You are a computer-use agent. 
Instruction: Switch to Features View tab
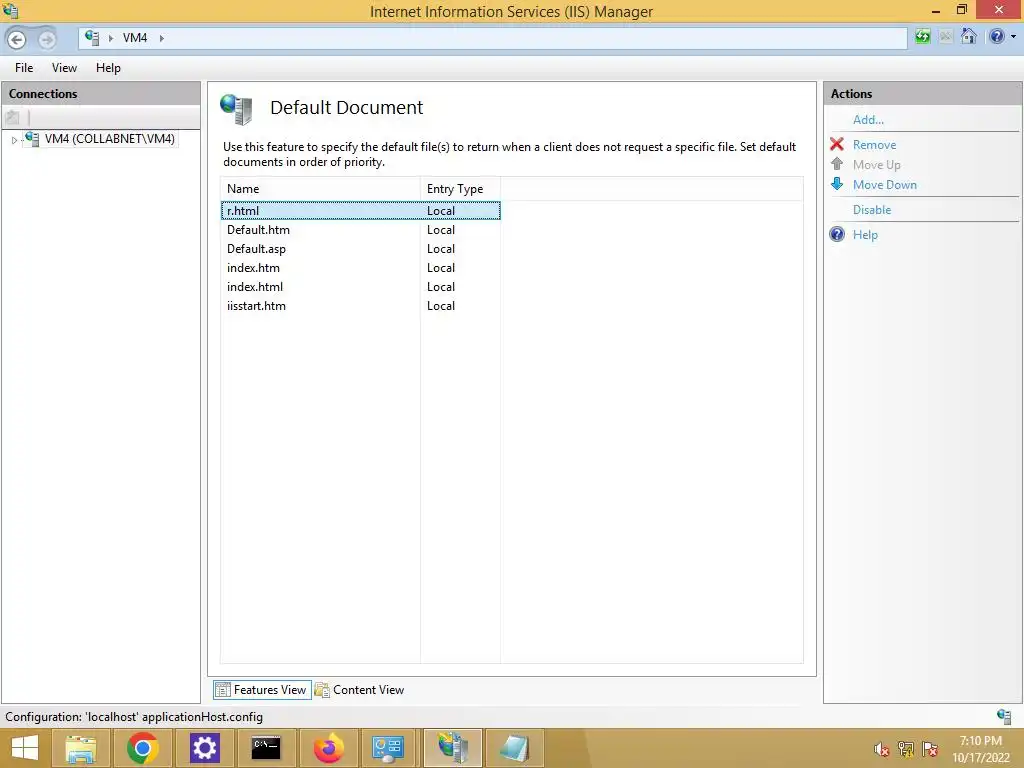click(x=261, y=690)
